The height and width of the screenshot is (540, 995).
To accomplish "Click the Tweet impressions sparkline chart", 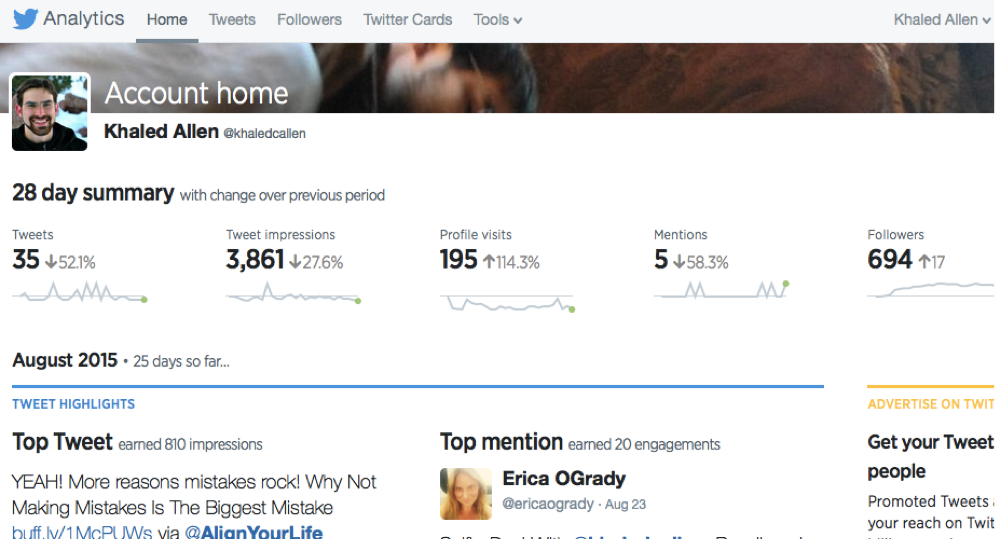I will click(294, 294).
